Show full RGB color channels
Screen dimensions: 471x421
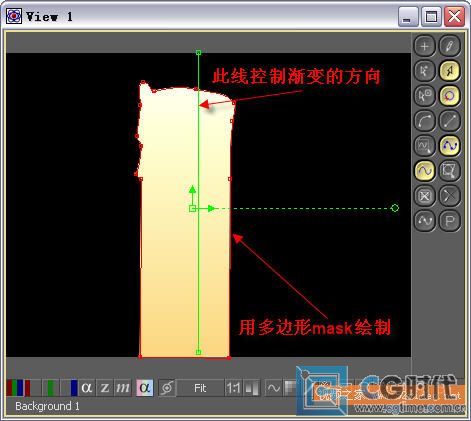(15, 388)
